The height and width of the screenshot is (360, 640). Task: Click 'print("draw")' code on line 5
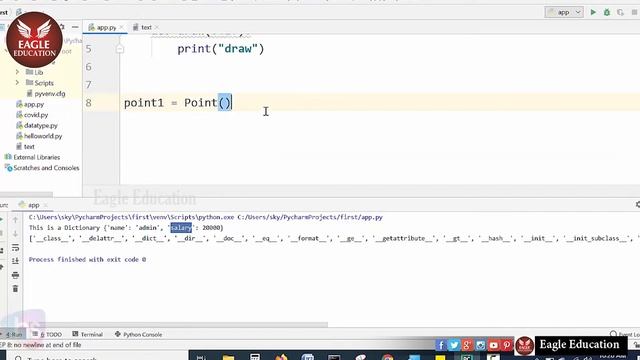point(221,49)
